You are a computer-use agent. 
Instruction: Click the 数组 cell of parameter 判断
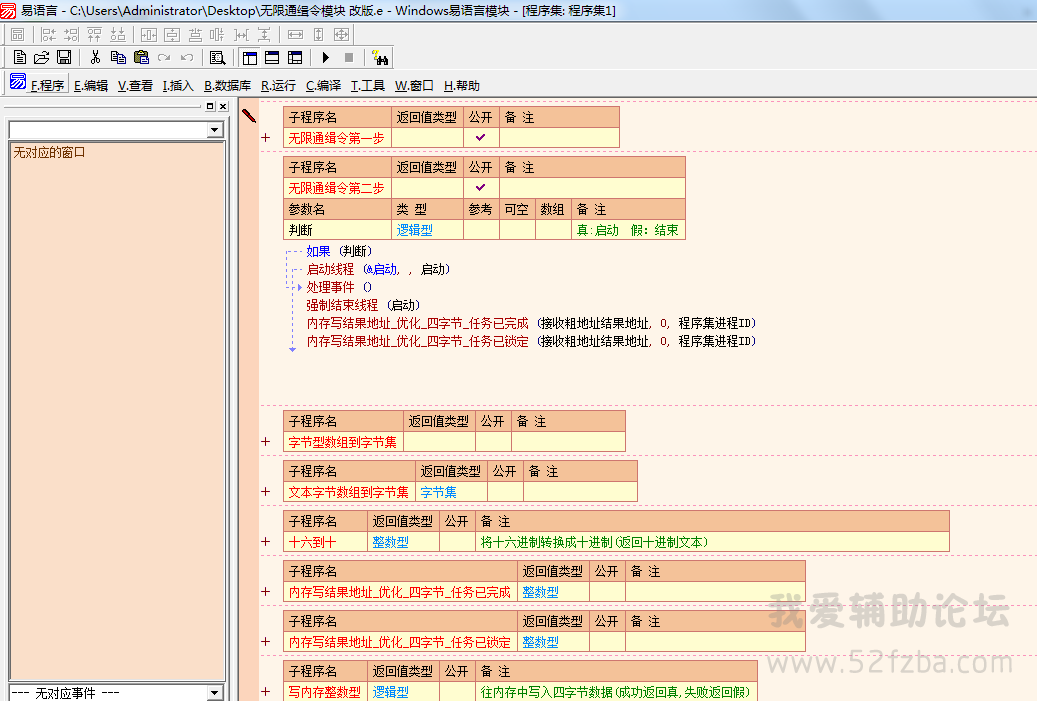coord(554,229)
